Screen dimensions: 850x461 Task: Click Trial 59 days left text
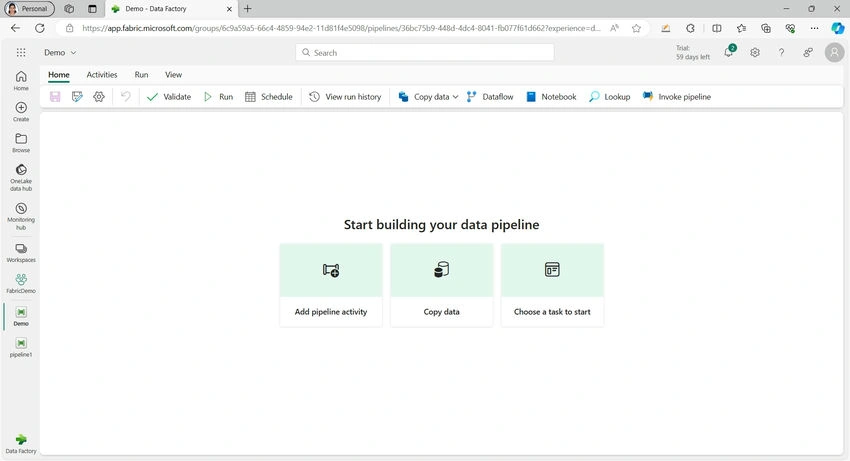[692, 53]
